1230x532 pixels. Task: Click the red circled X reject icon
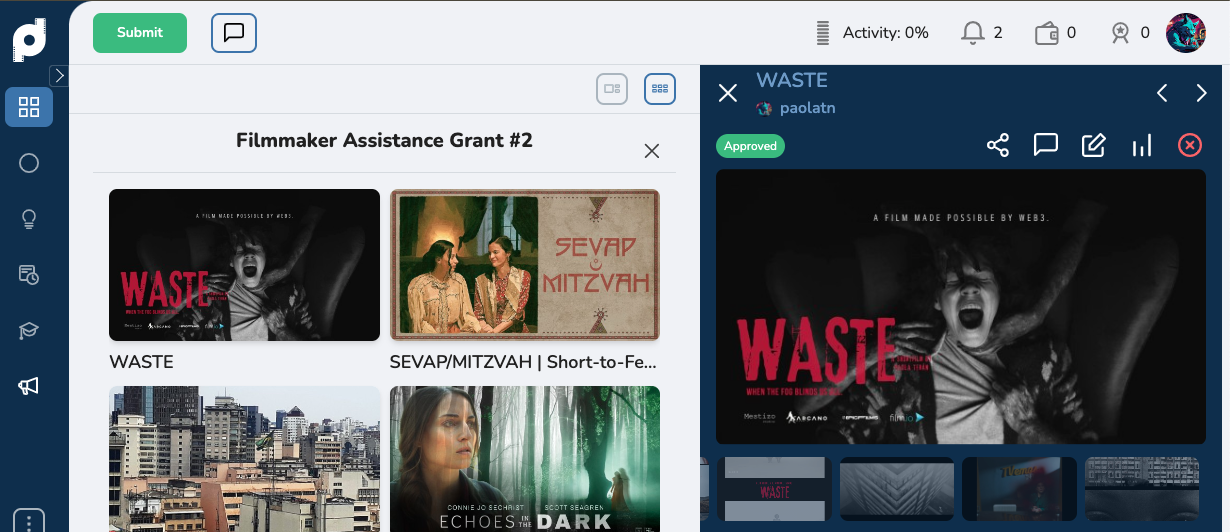pyautogui.click(x=1189, y=146)
